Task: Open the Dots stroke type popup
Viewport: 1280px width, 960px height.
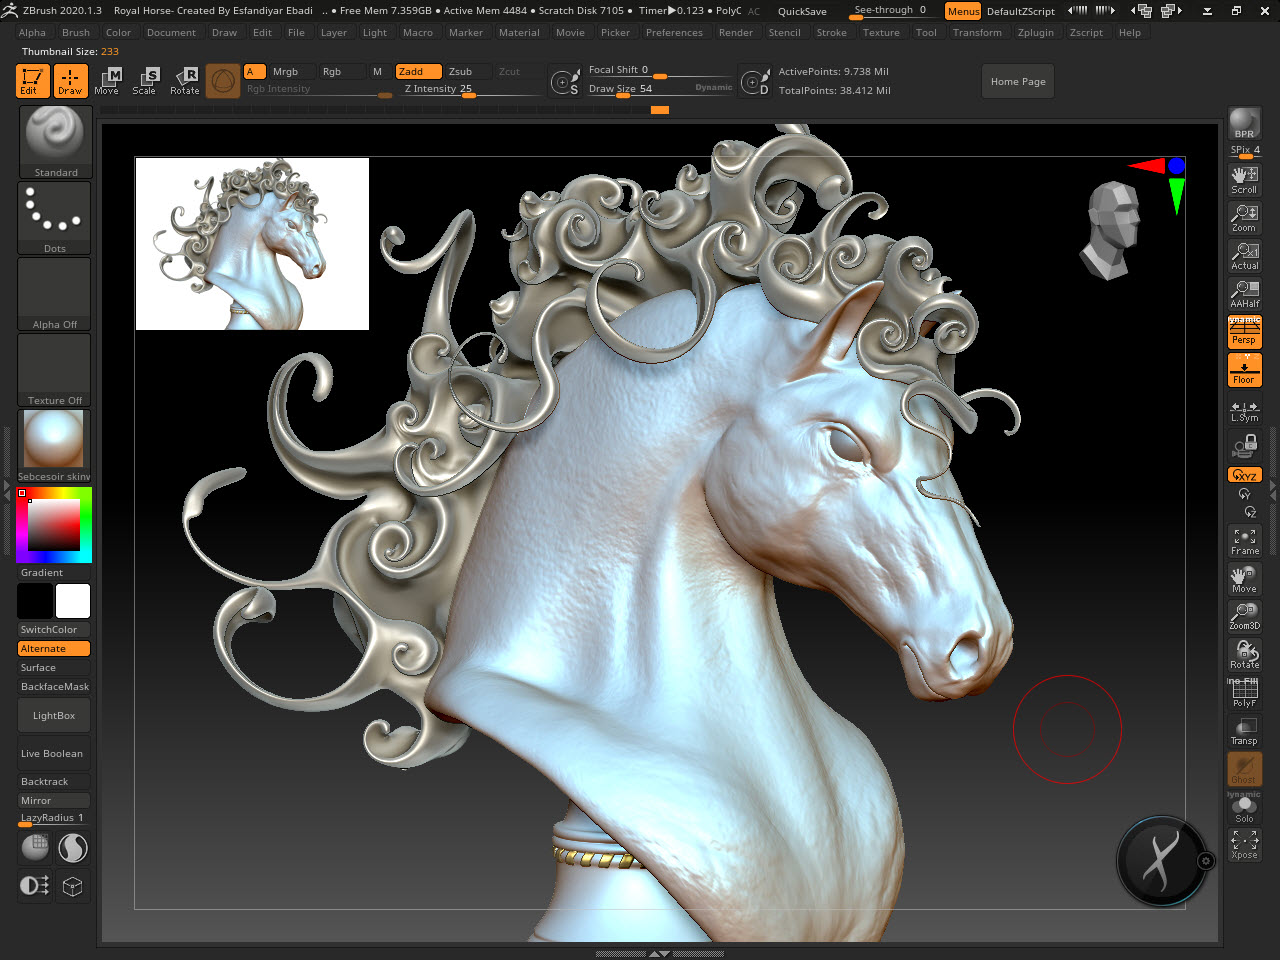Action: 55,217
